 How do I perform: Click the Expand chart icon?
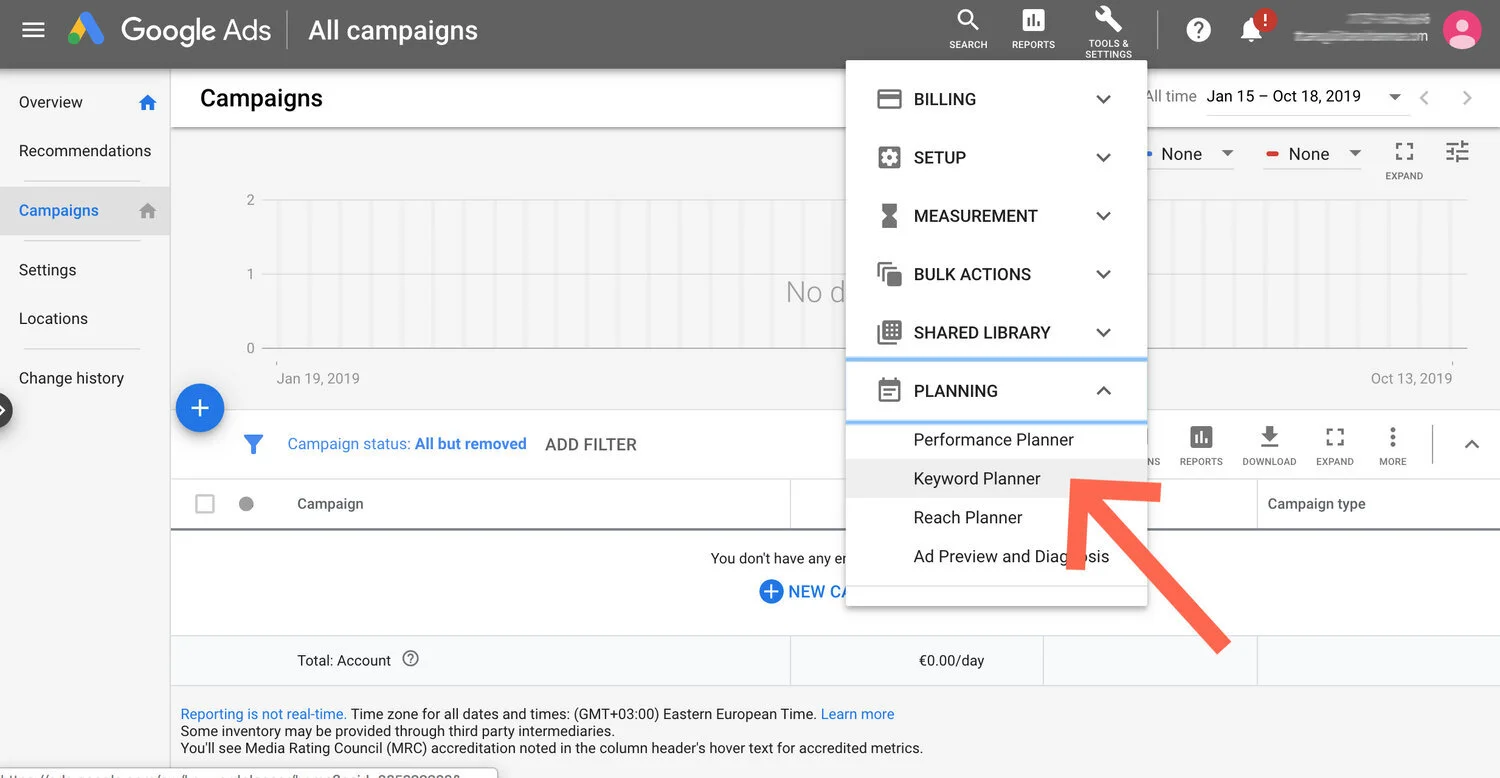point(1404,158)
